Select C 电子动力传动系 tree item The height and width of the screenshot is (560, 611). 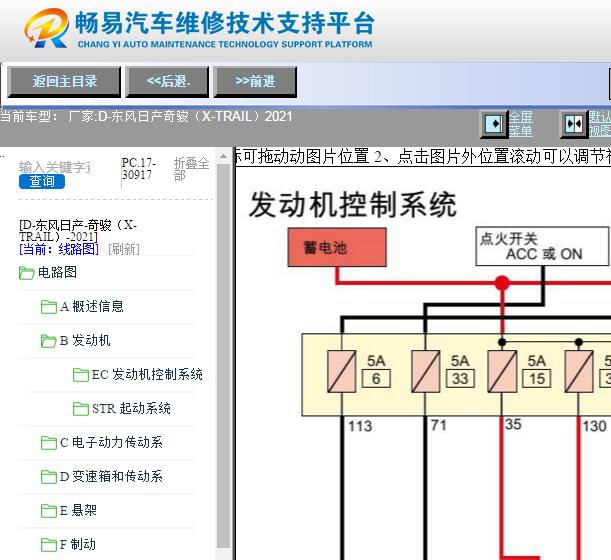click(x=111, y=442)
